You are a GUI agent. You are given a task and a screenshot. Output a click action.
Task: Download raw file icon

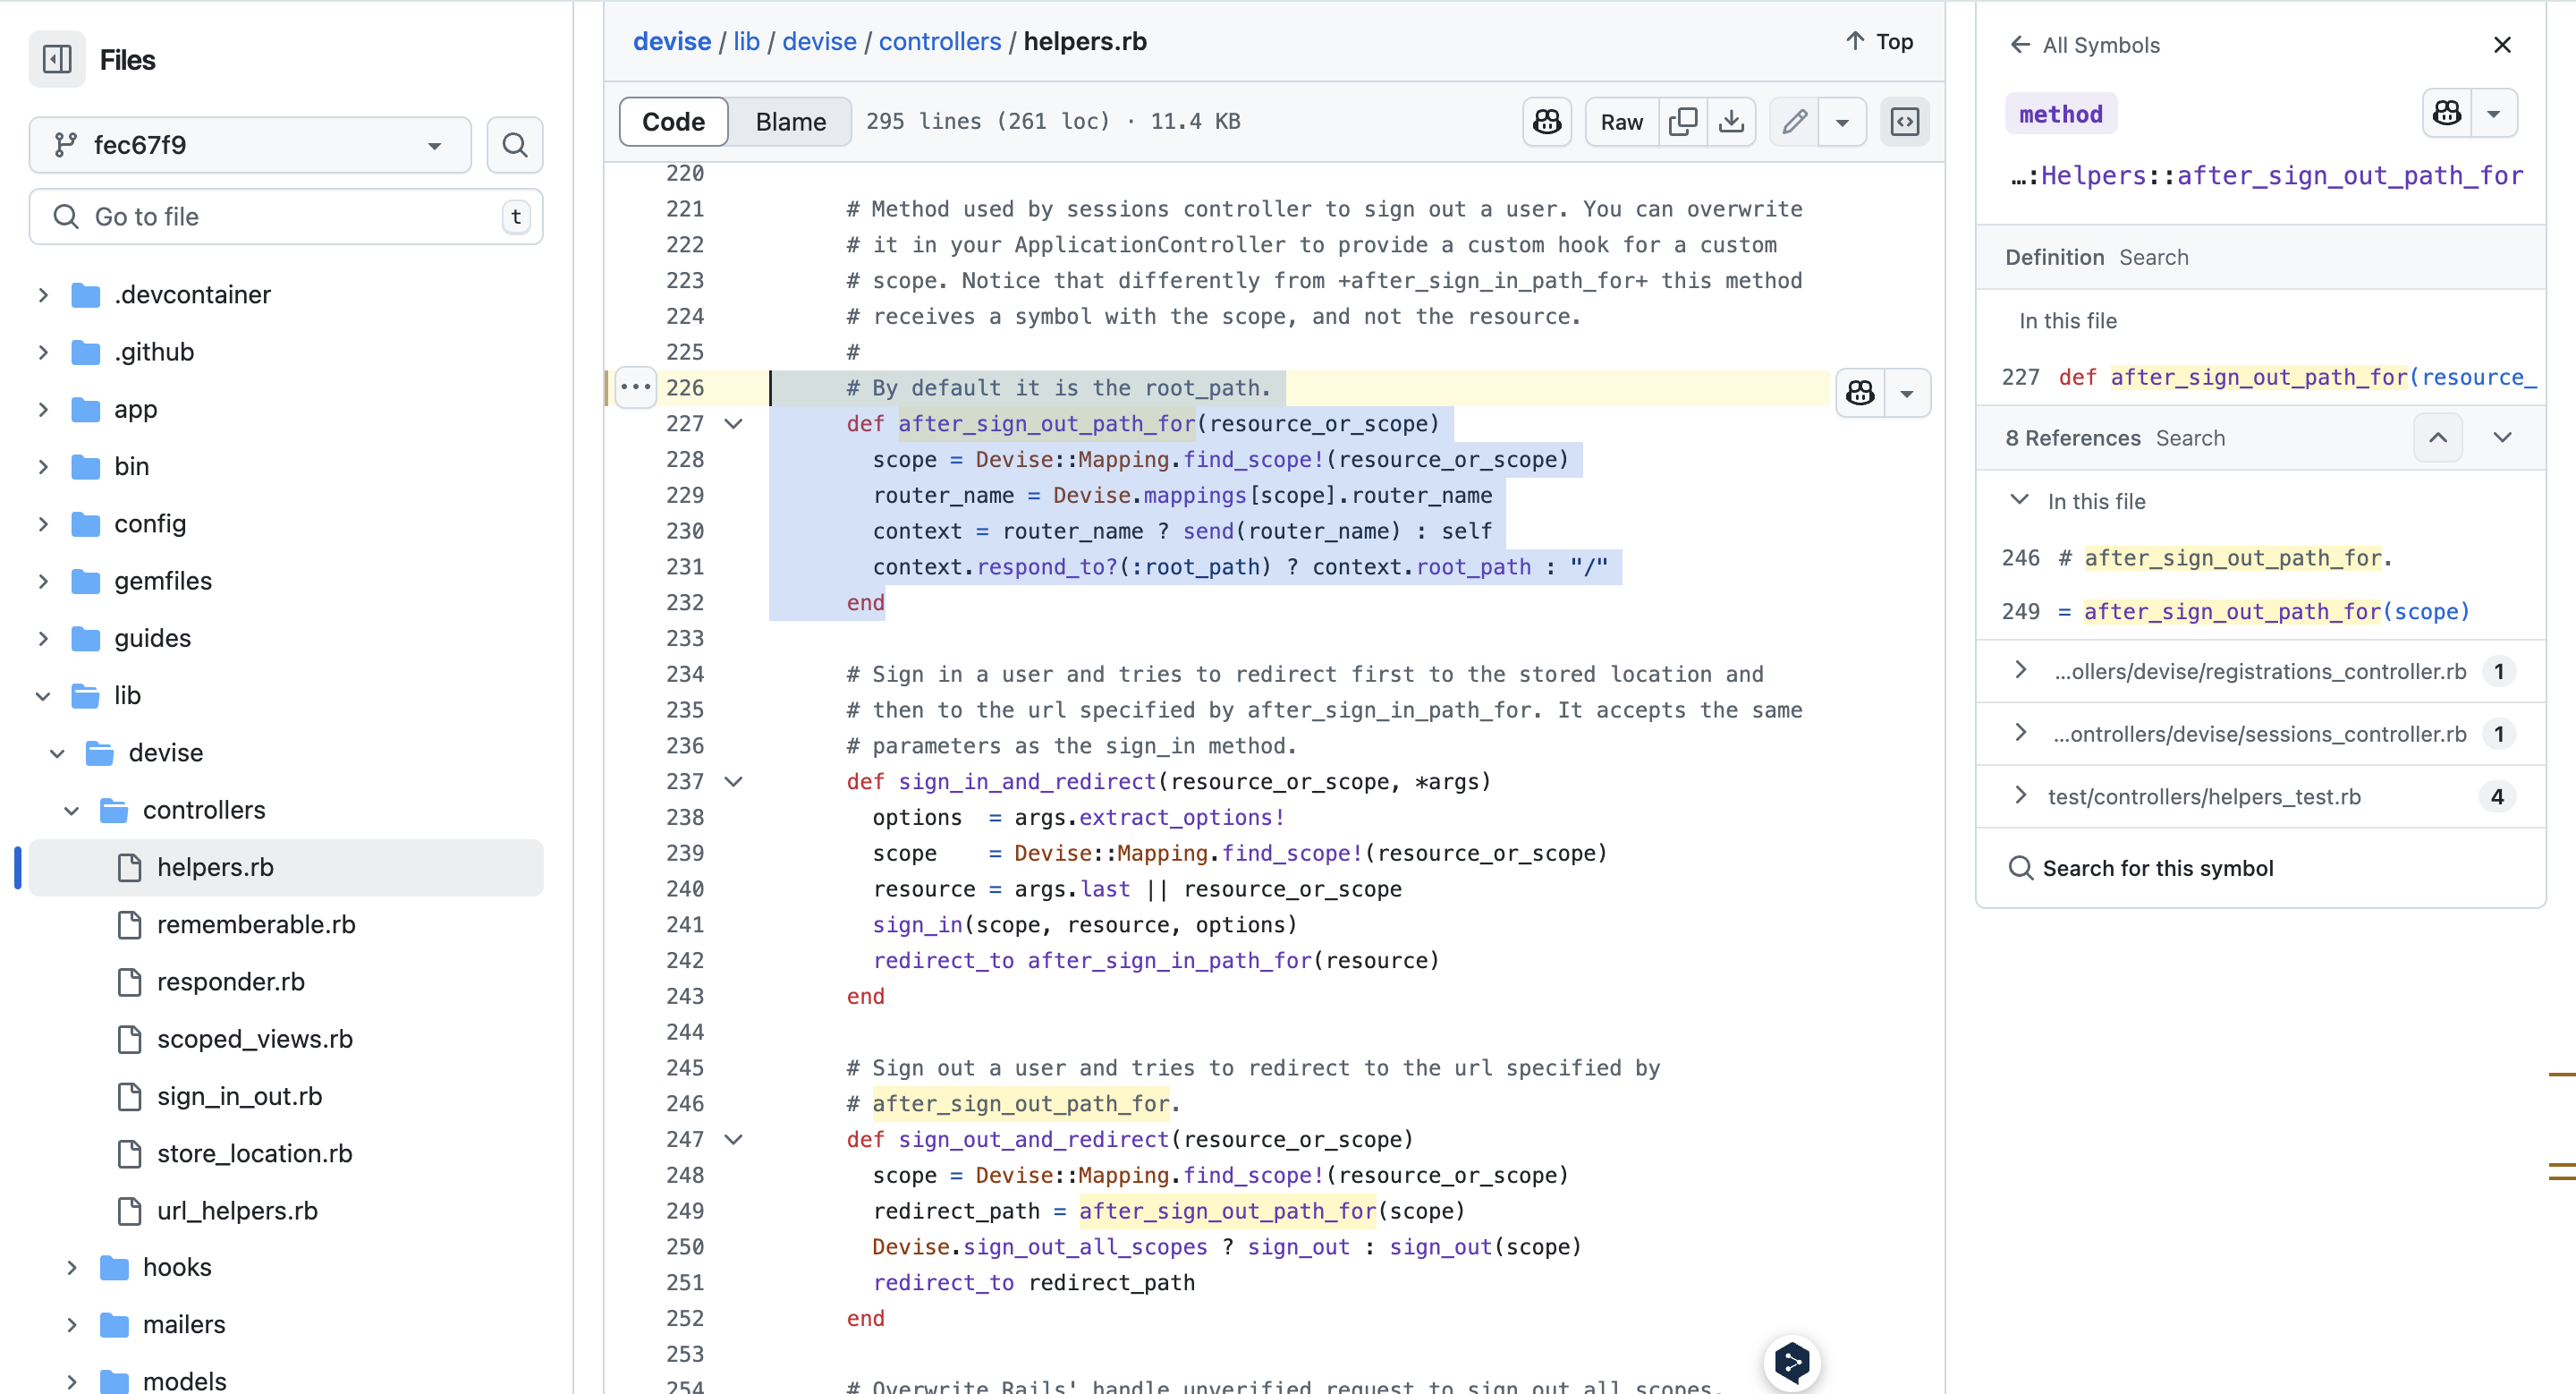click(1732, 122)
